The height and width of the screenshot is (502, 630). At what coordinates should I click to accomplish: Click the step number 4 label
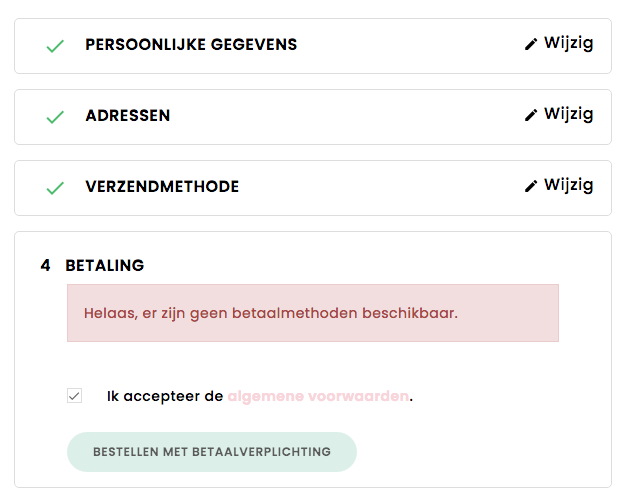[x=46, y=266]
